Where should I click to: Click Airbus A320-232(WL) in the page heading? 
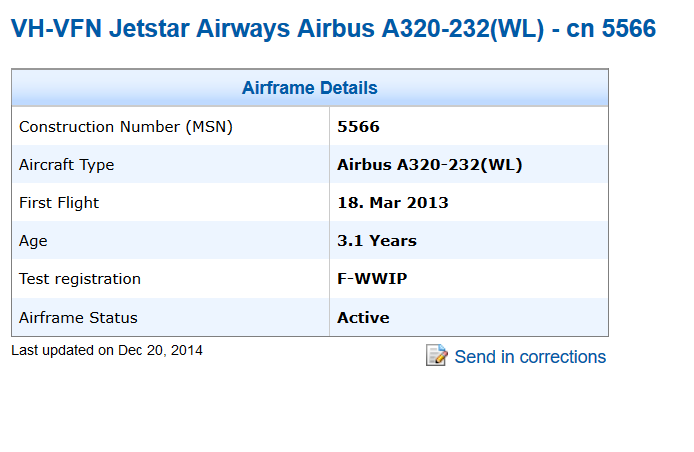click(420, 29)
